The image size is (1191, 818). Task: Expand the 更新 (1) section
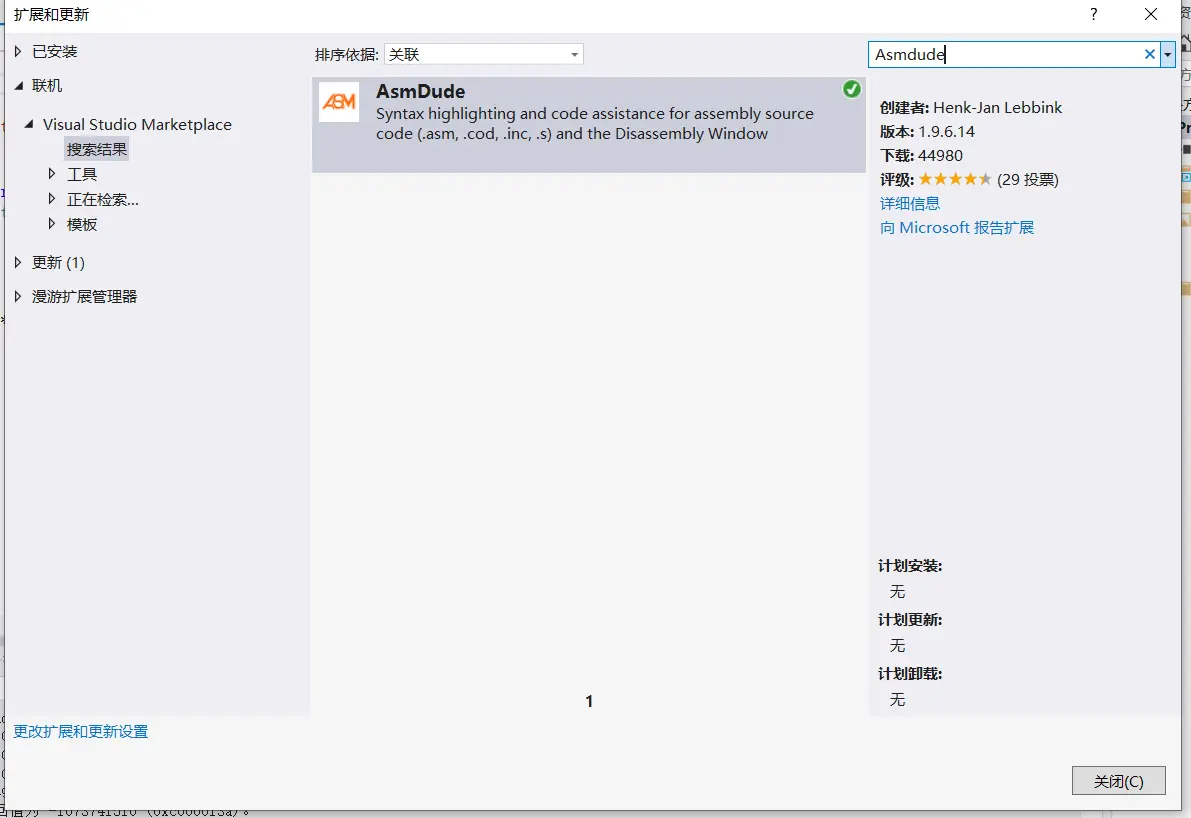pos(17,262)
